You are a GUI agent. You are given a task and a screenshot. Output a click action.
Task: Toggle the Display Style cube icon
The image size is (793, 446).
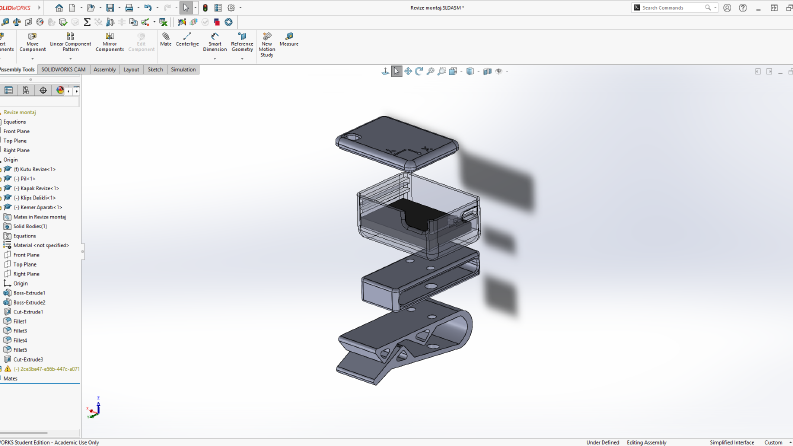pyautogui.click(x=470, y=71)
